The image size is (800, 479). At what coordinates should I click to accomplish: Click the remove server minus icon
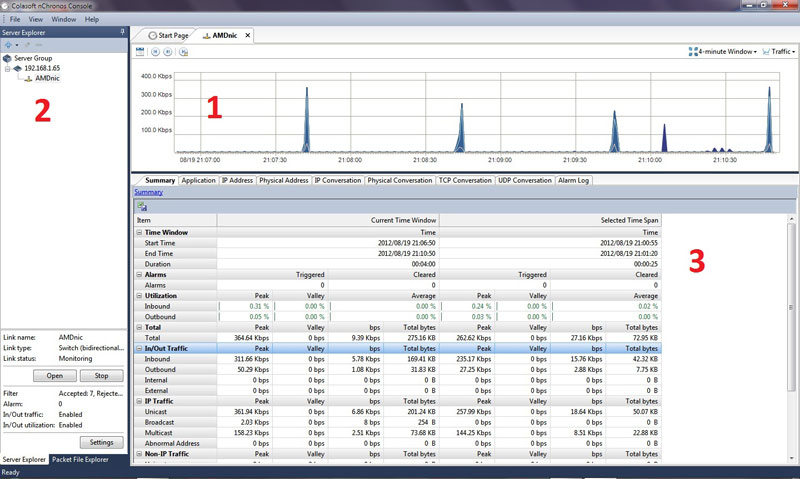[x=39, y=45]
